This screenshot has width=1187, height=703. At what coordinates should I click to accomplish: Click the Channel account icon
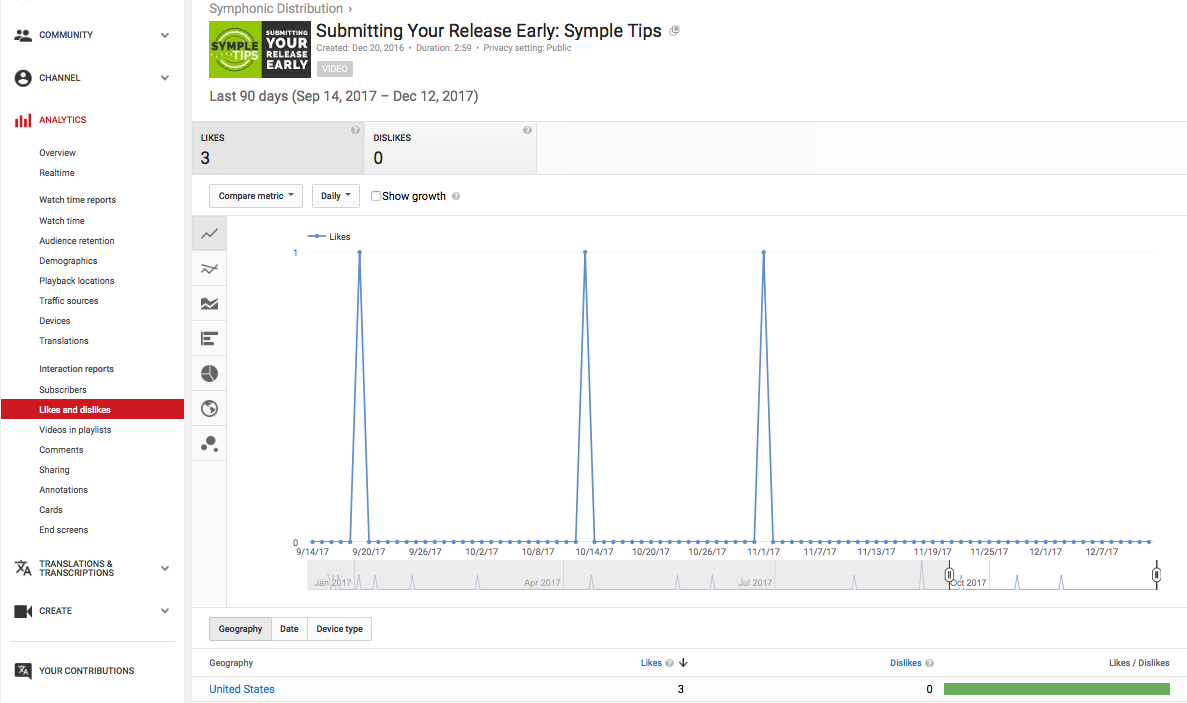(x=23, y=78)
